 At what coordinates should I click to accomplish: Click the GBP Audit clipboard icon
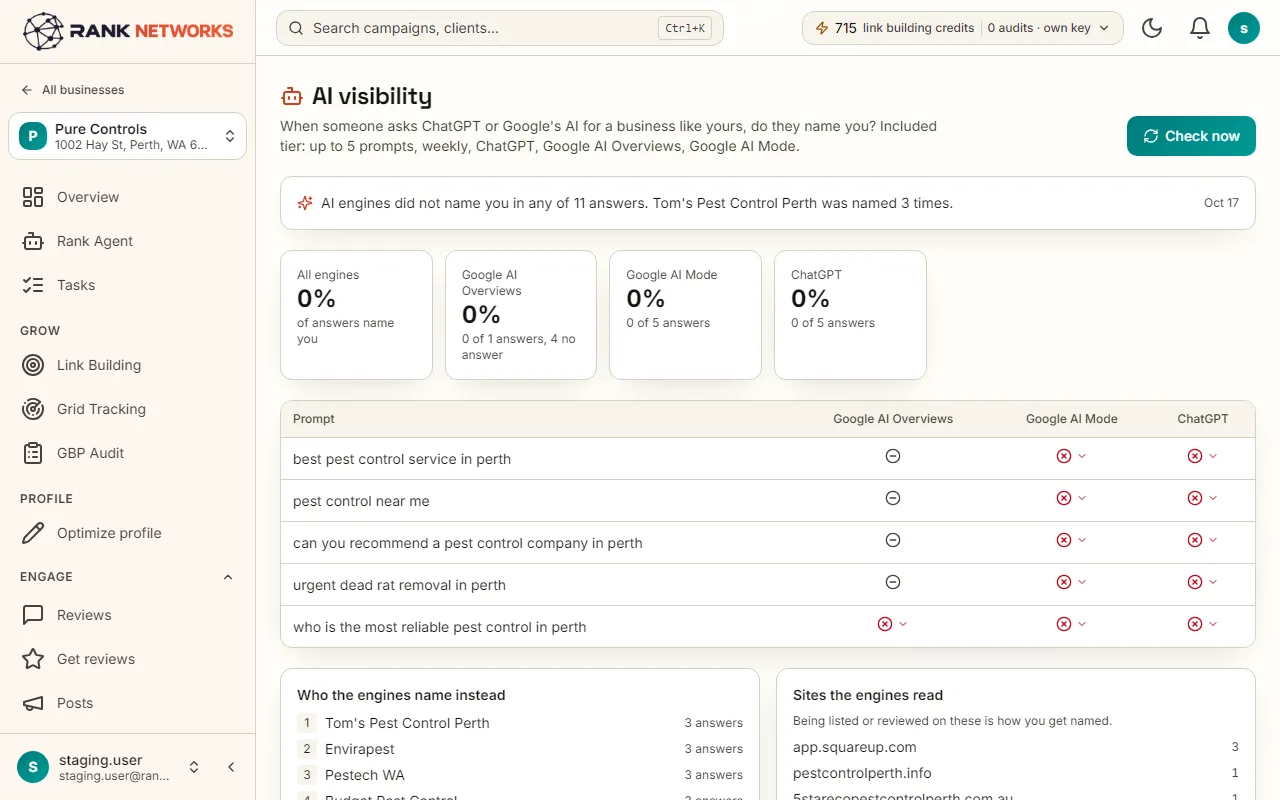[33, 453]
